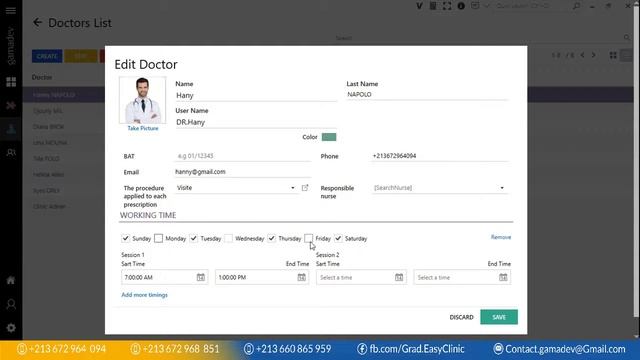Click the doctor color swatch
Screen dimensions: 640x360
329,137
